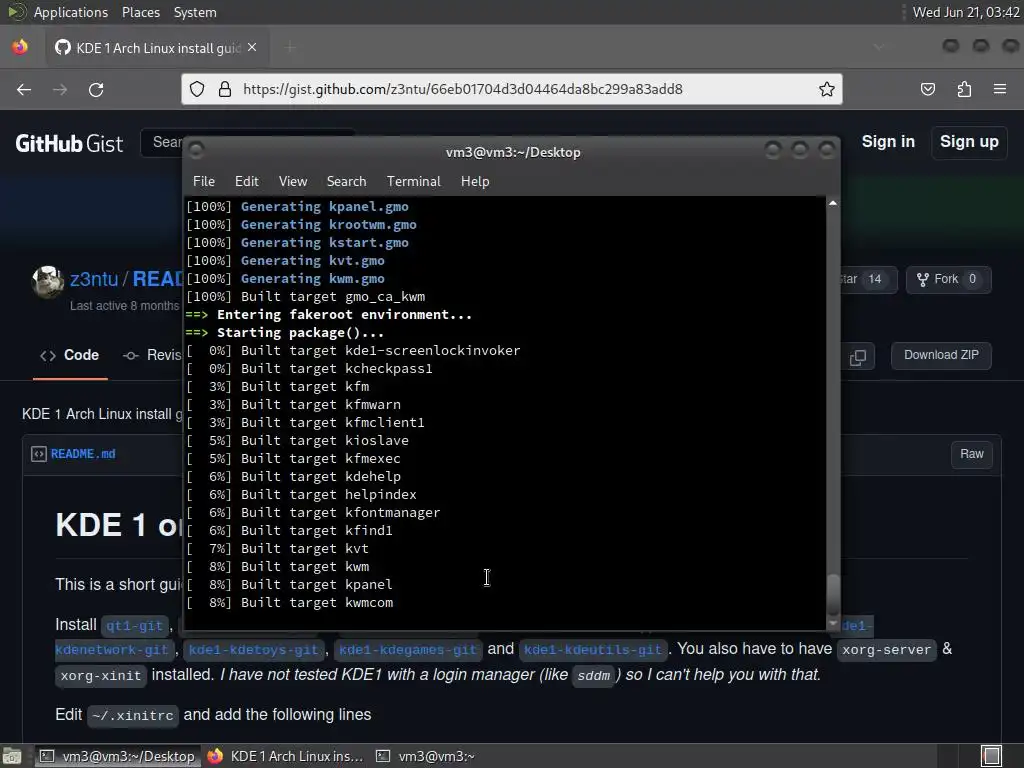Click Sign in on GitHub

(x=888, y=142)
